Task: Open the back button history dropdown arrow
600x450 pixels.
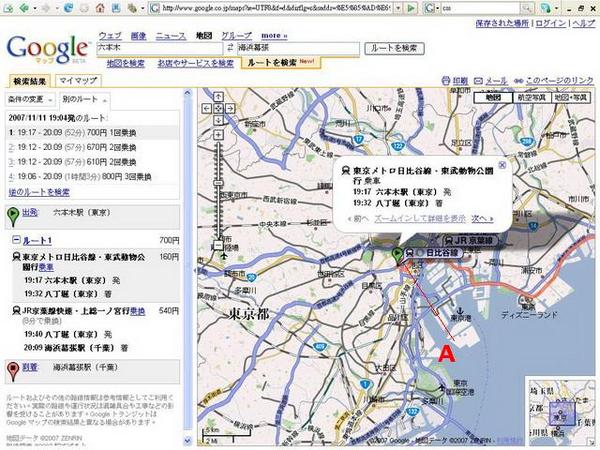Action: click(35, 8)
